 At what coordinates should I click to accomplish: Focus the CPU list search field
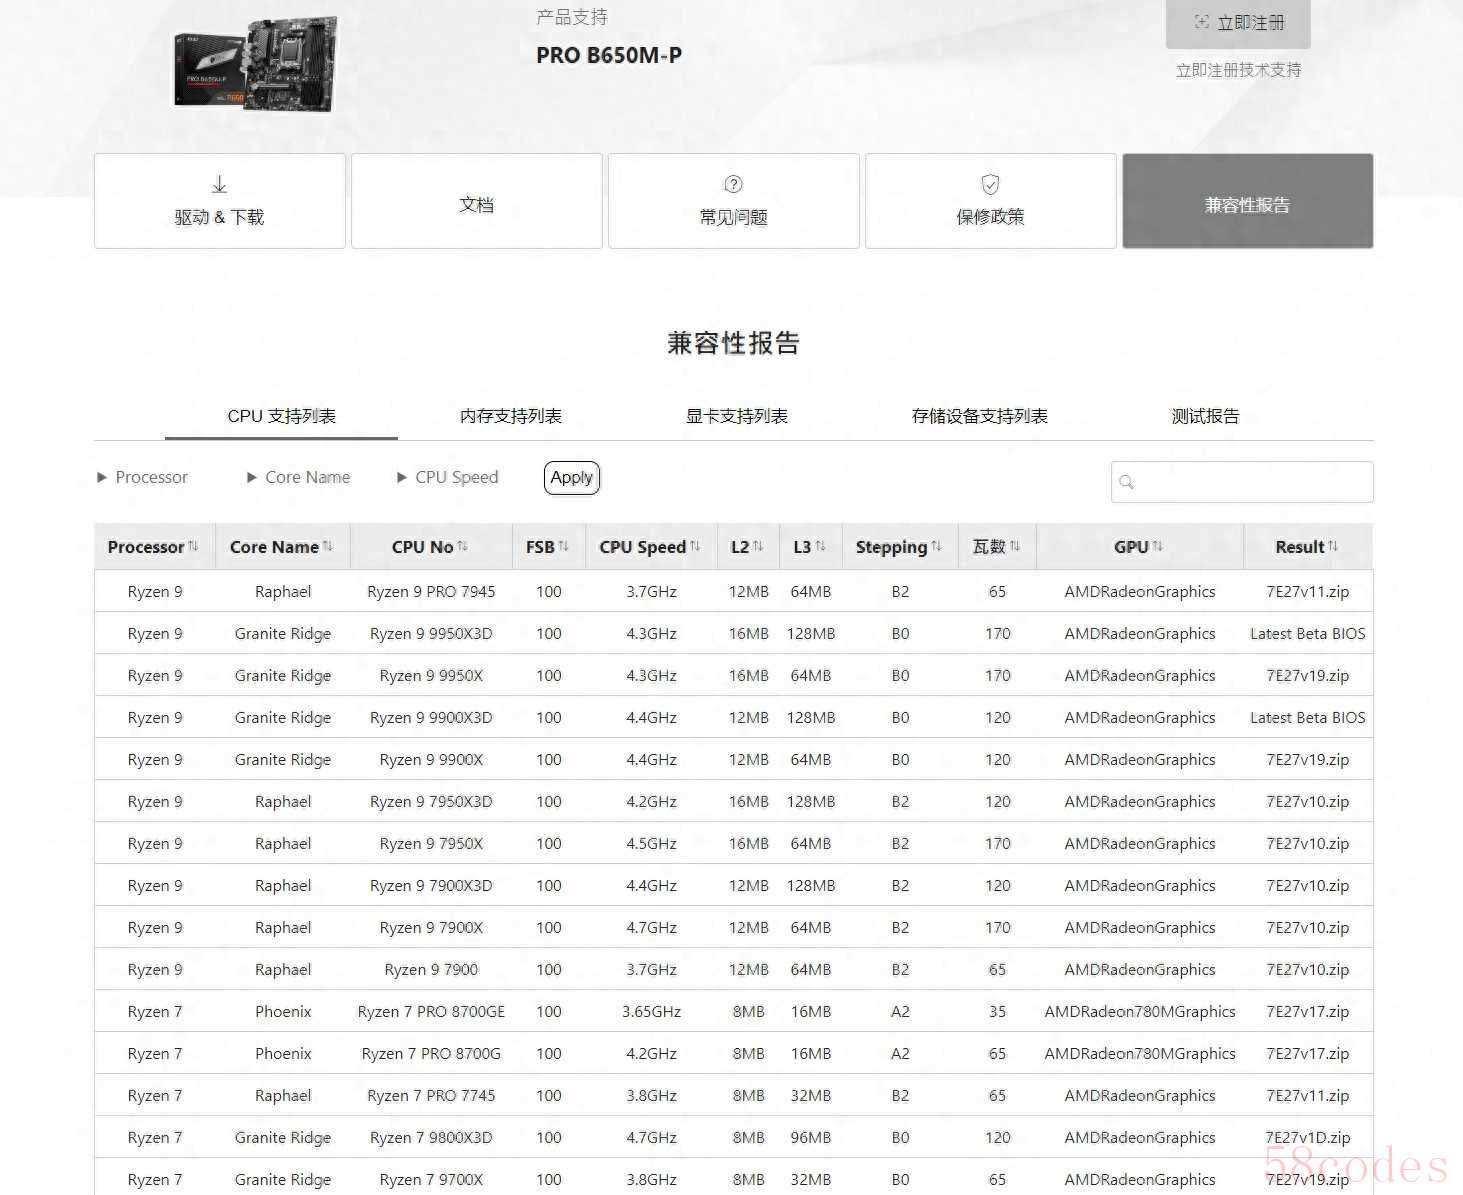click(x=1242, y=482)
